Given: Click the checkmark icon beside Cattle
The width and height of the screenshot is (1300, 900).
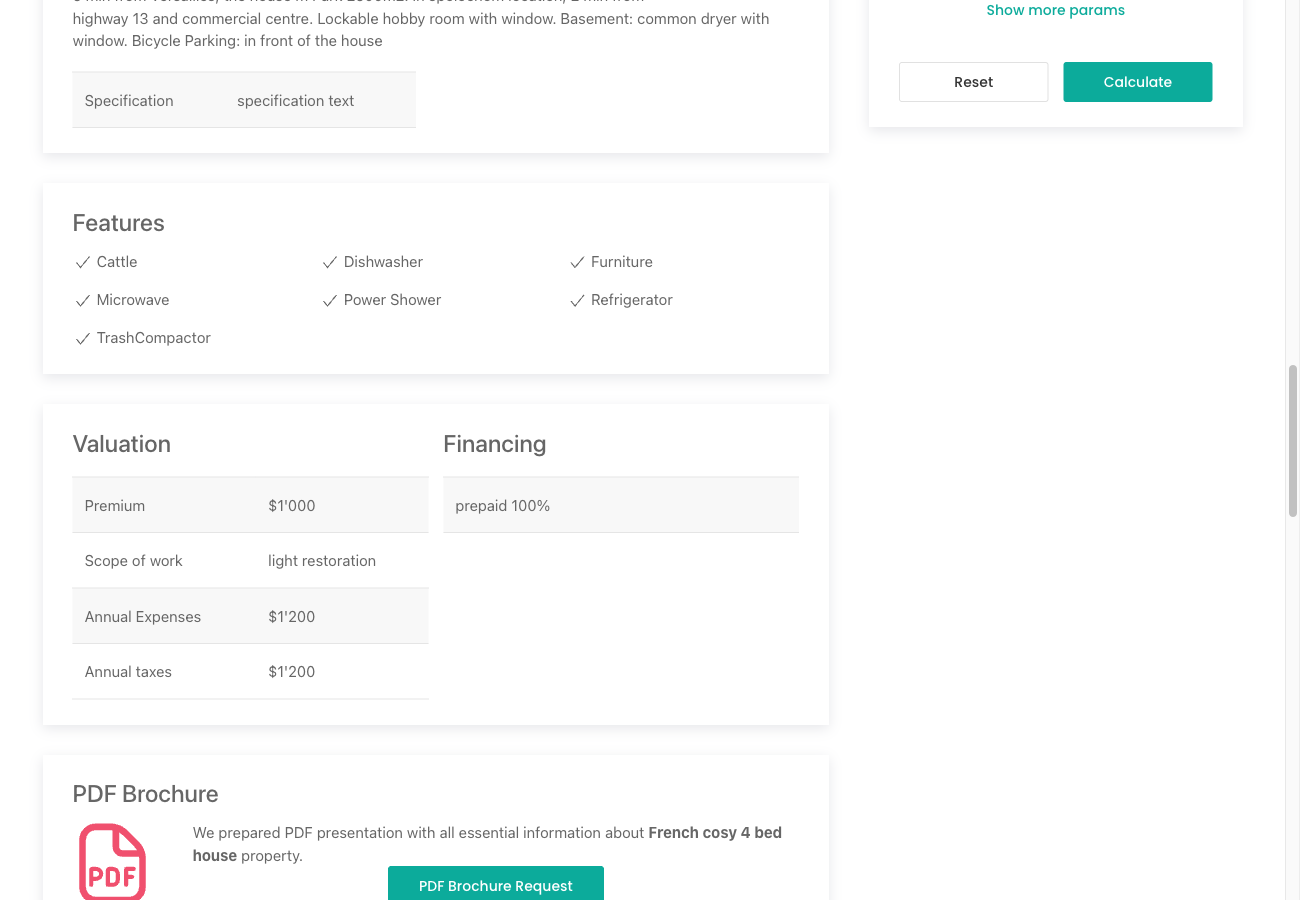Looking at the screenshot, I should click(x=82, y=262).
